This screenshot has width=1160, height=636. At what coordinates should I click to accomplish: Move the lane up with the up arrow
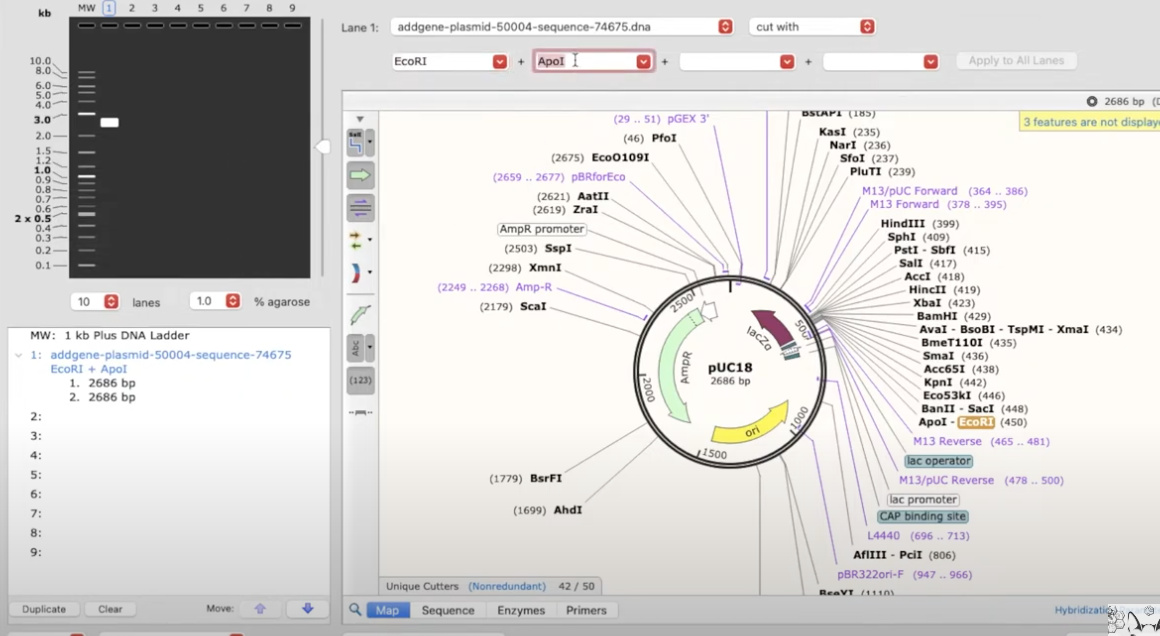pyautogui.click(x=260, y=609)
